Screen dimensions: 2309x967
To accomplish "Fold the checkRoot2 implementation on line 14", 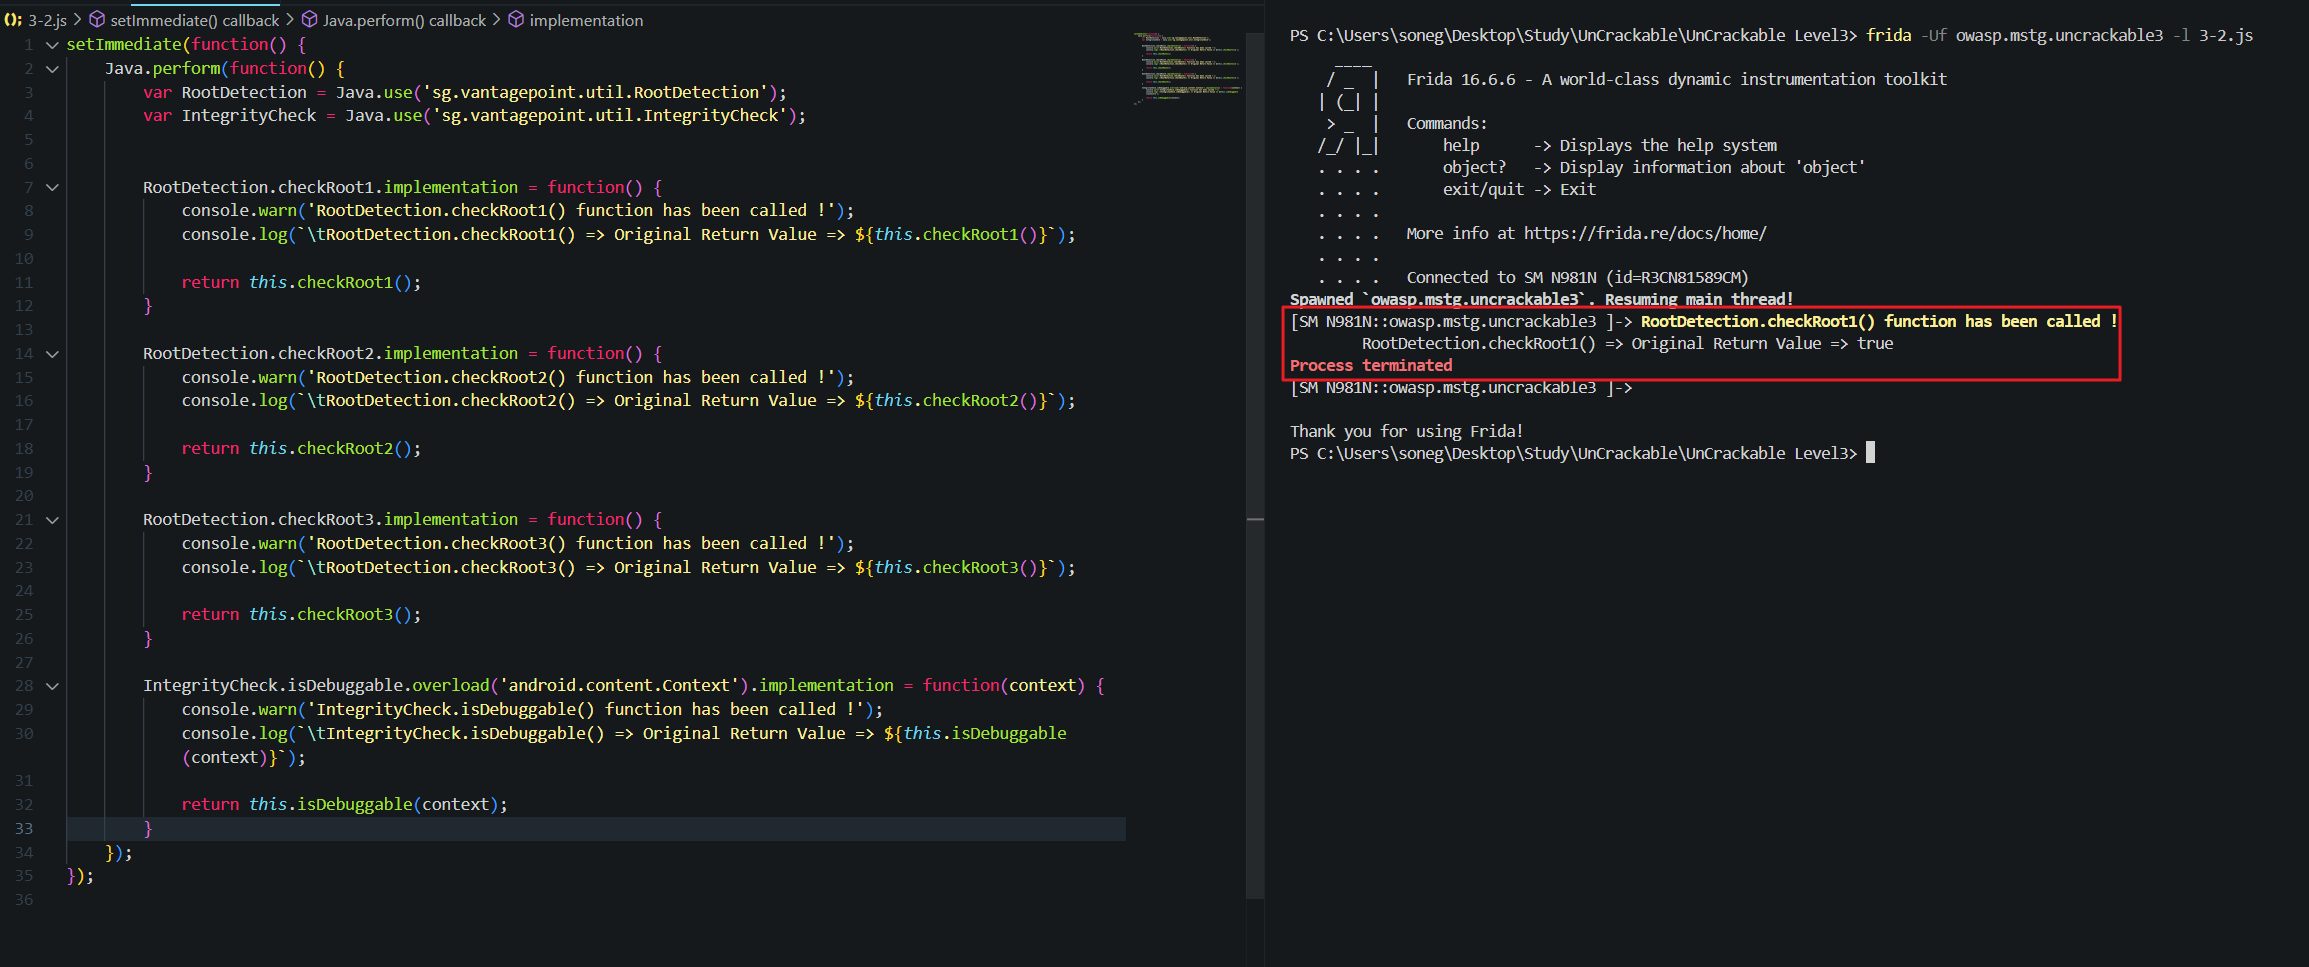I will [52, 354].
